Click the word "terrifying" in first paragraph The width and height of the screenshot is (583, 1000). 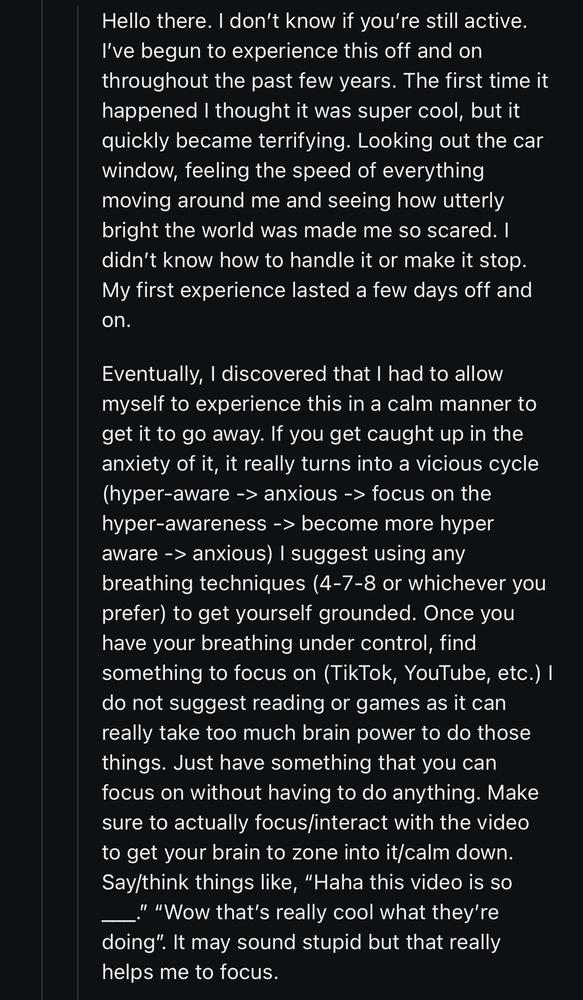[300, 142]
